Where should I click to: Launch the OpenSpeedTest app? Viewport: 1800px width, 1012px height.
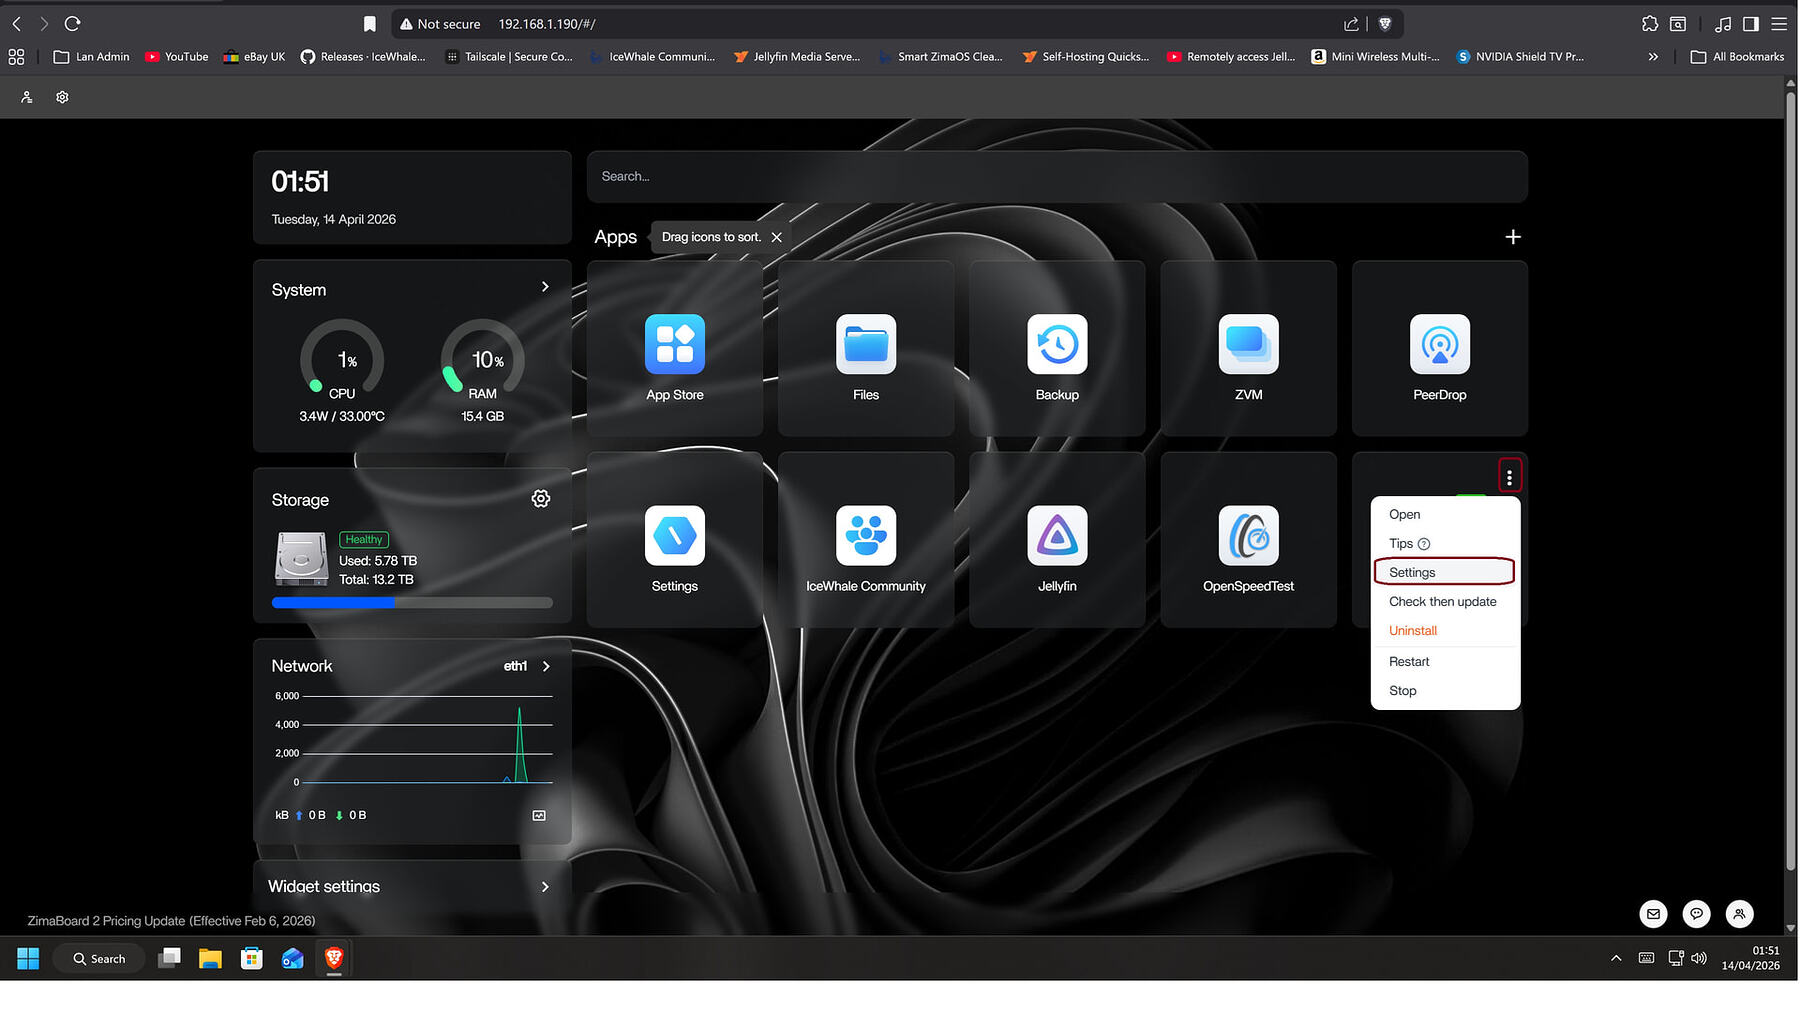pos(1247,536)
